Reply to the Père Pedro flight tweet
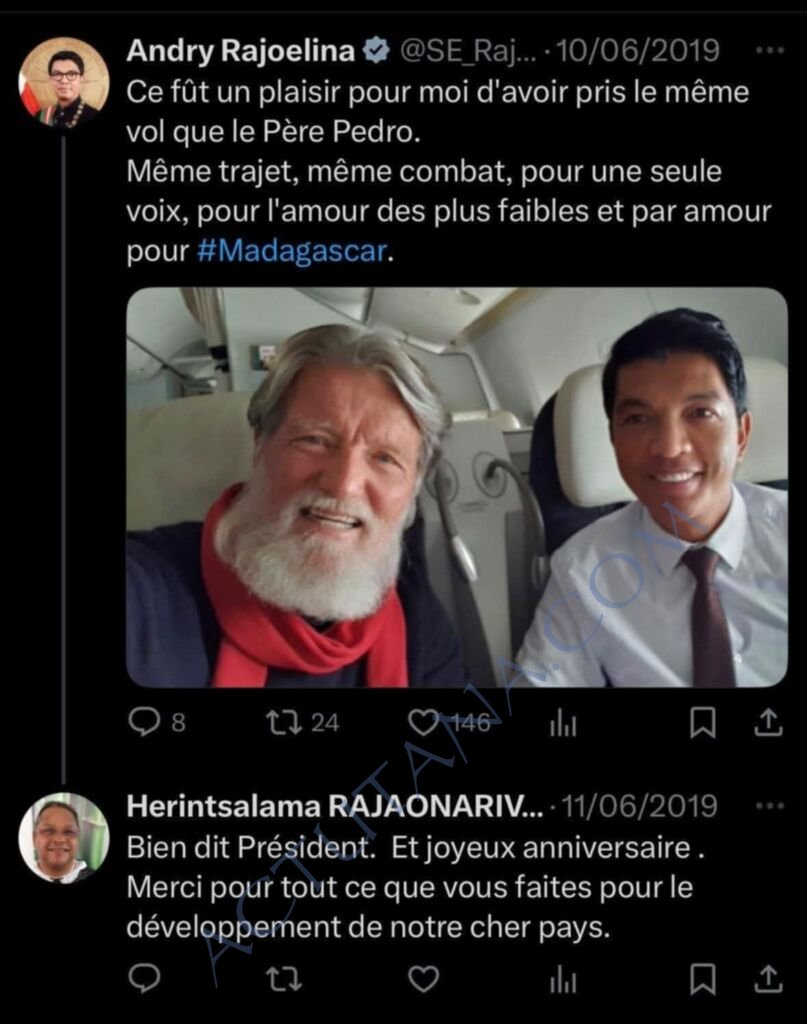This screenshot has width=807, height=1024. [144, 721]
